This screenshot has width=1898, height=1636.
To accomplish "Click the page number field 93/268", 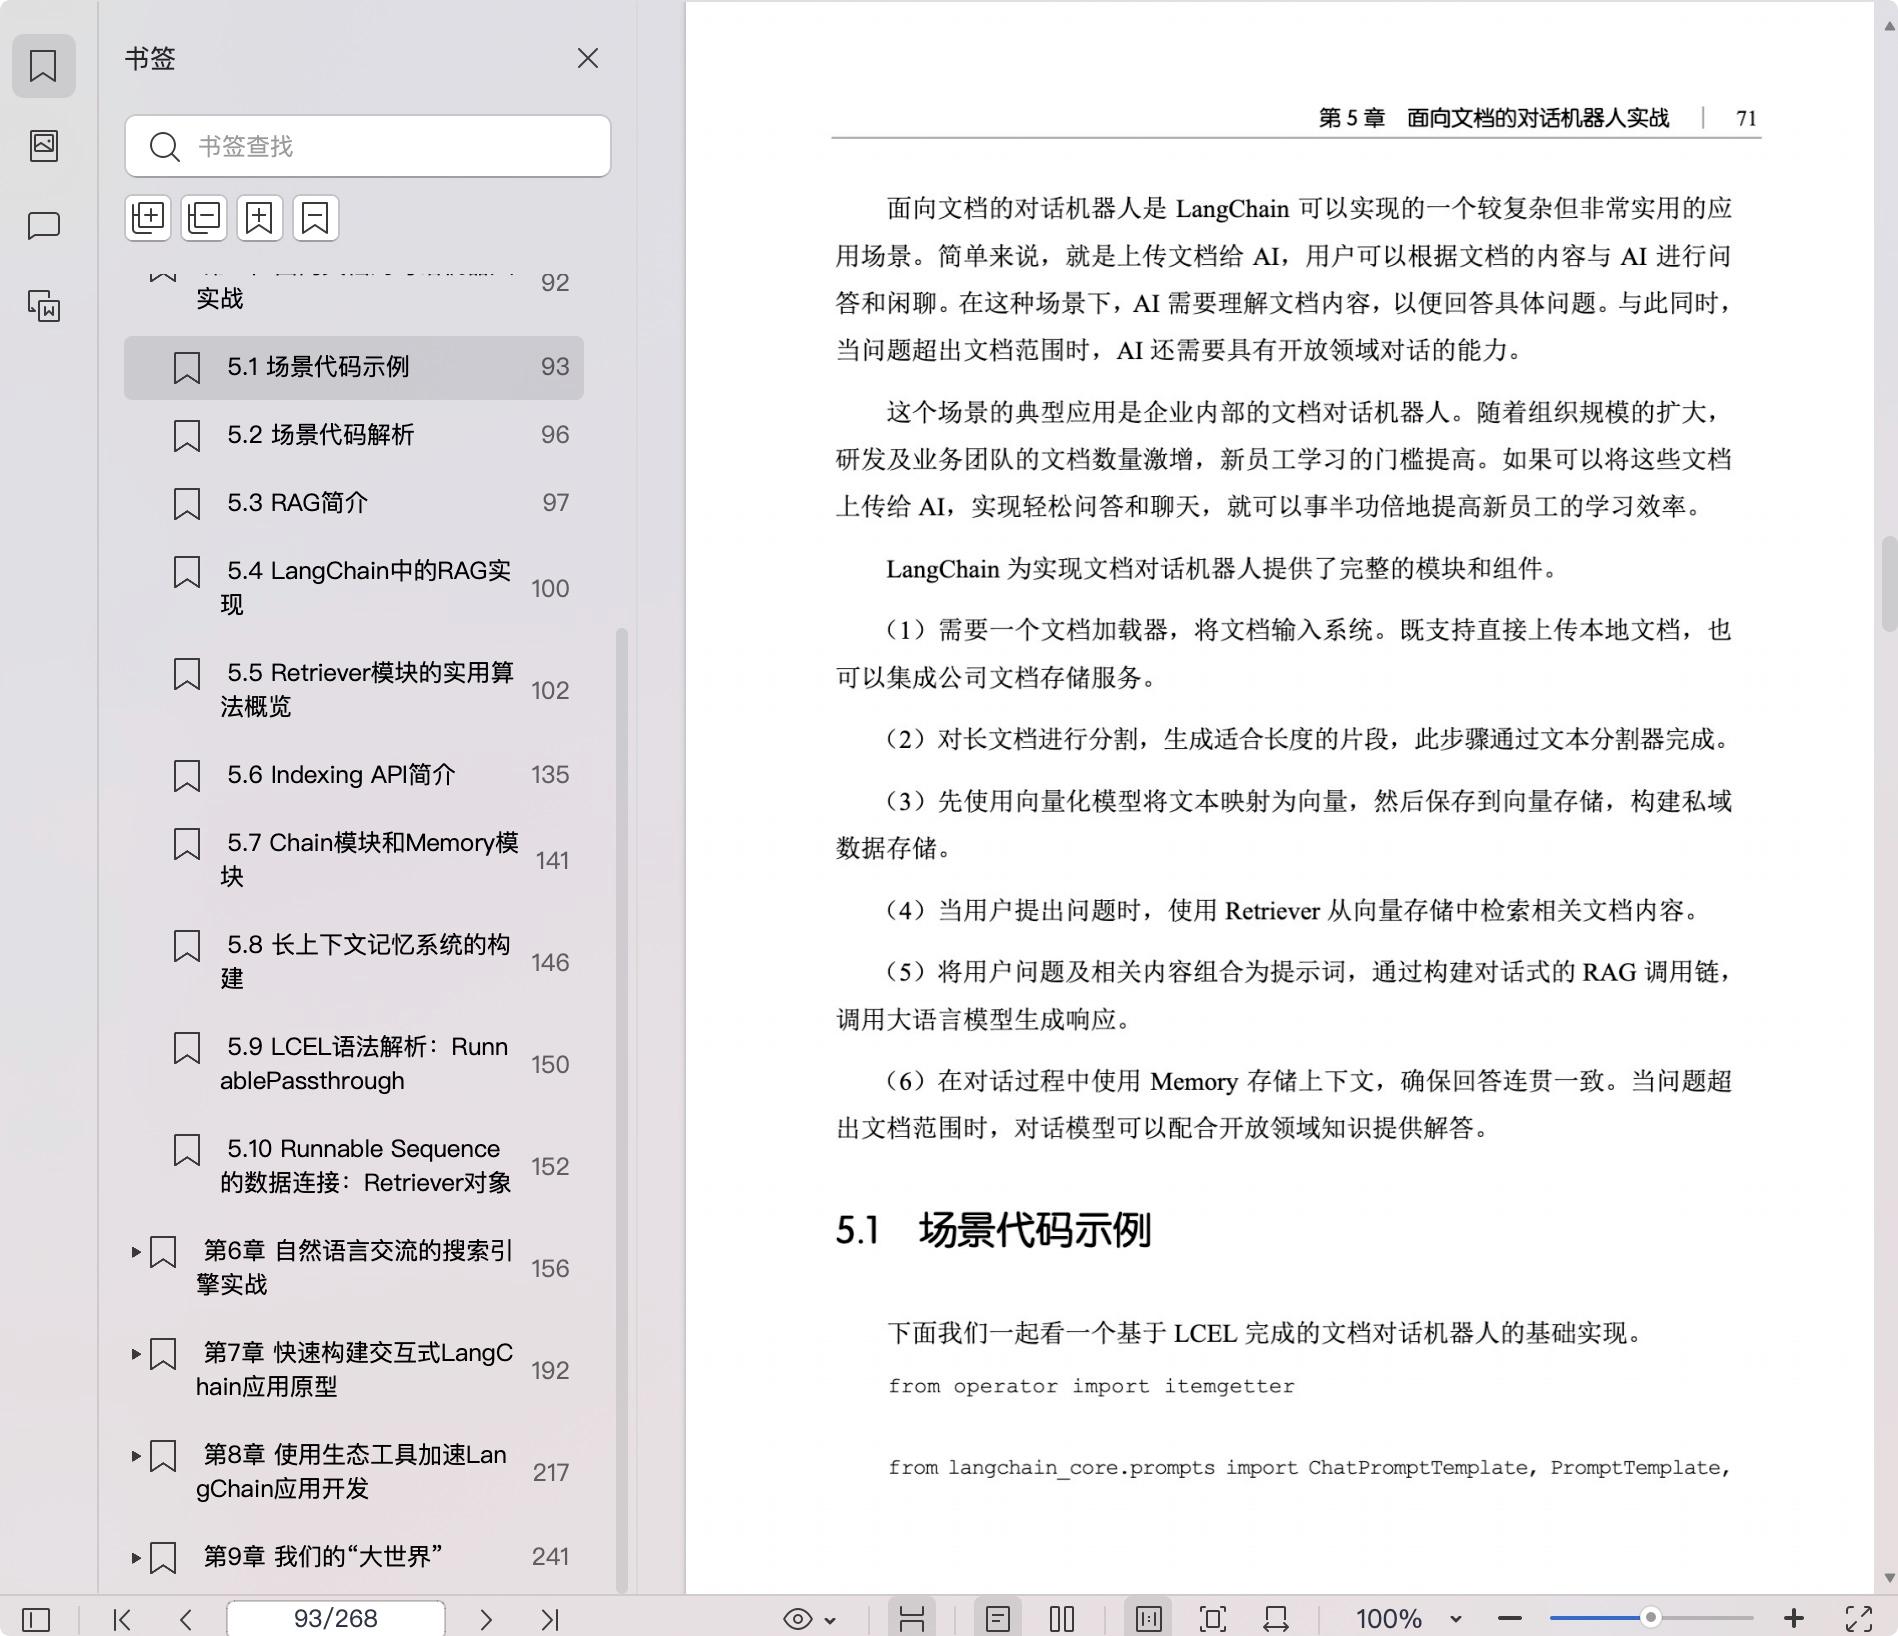I will [336, 1618].
